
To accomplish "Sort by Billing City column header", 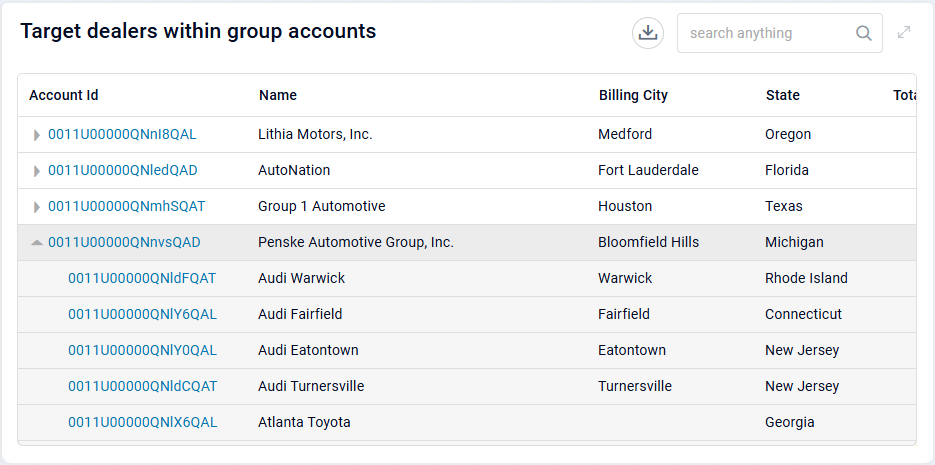I will (633, 96).
